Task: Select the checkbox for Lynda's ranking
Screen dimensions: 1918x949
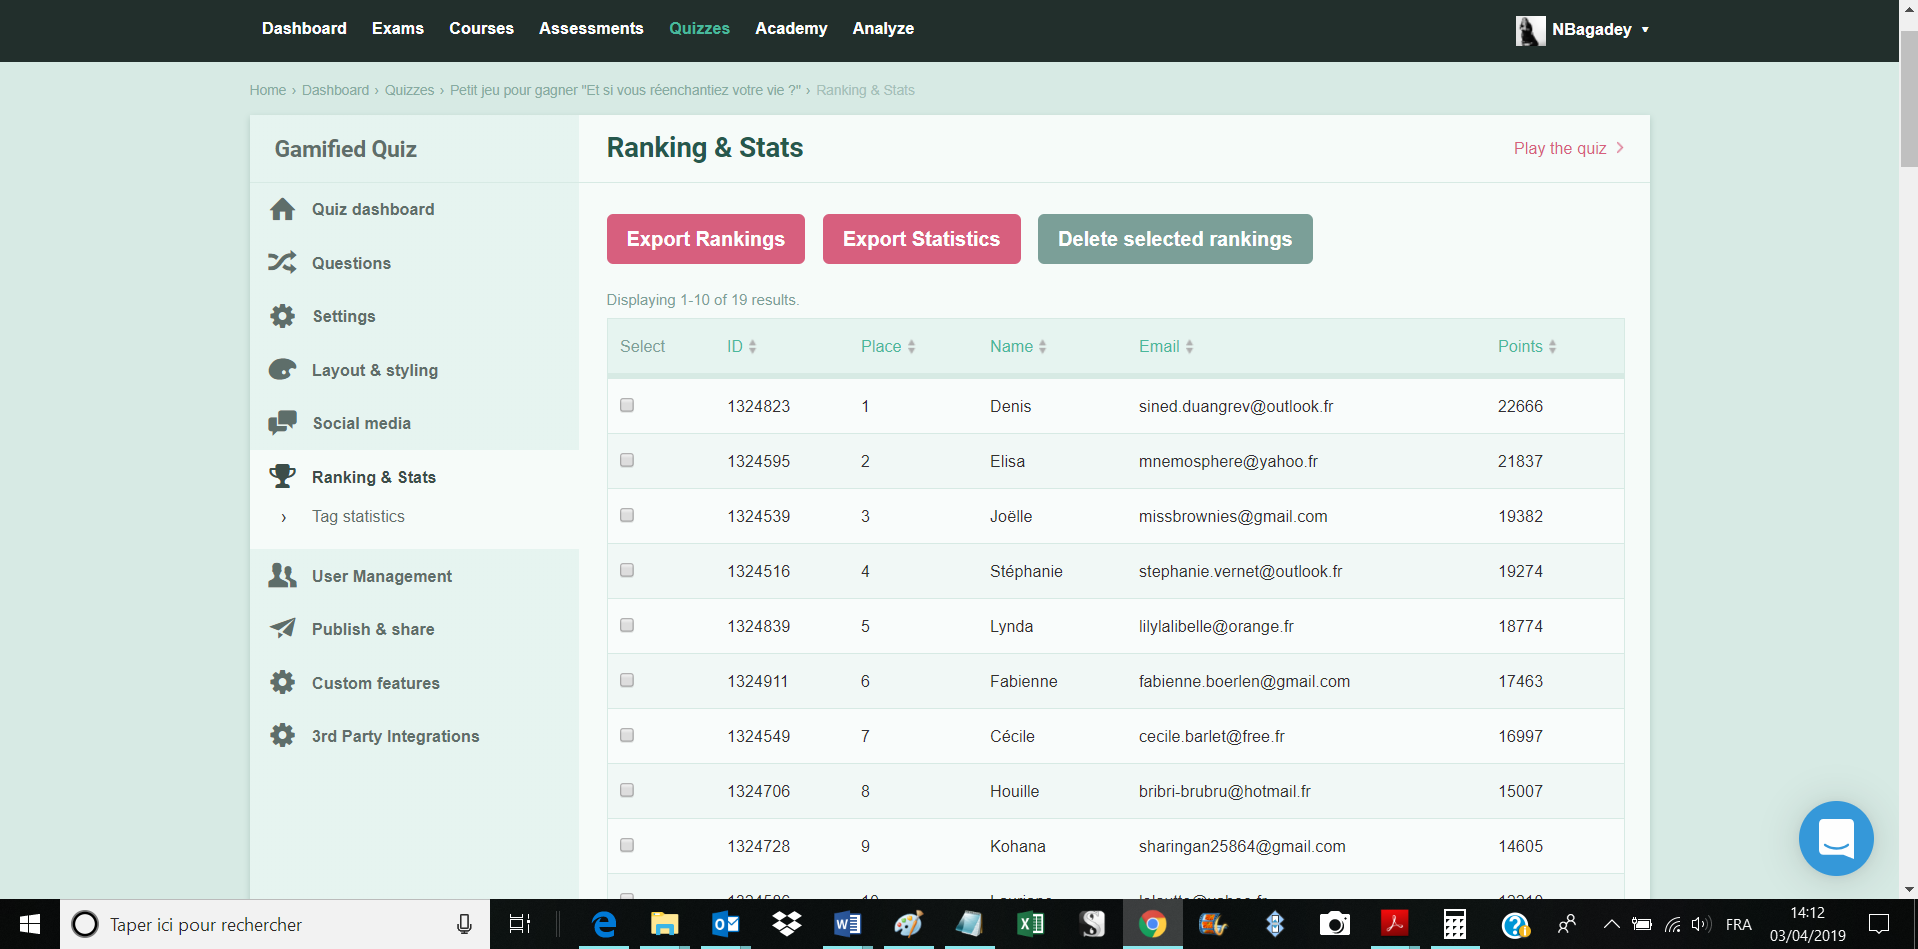Action: [x=627, y=625]
